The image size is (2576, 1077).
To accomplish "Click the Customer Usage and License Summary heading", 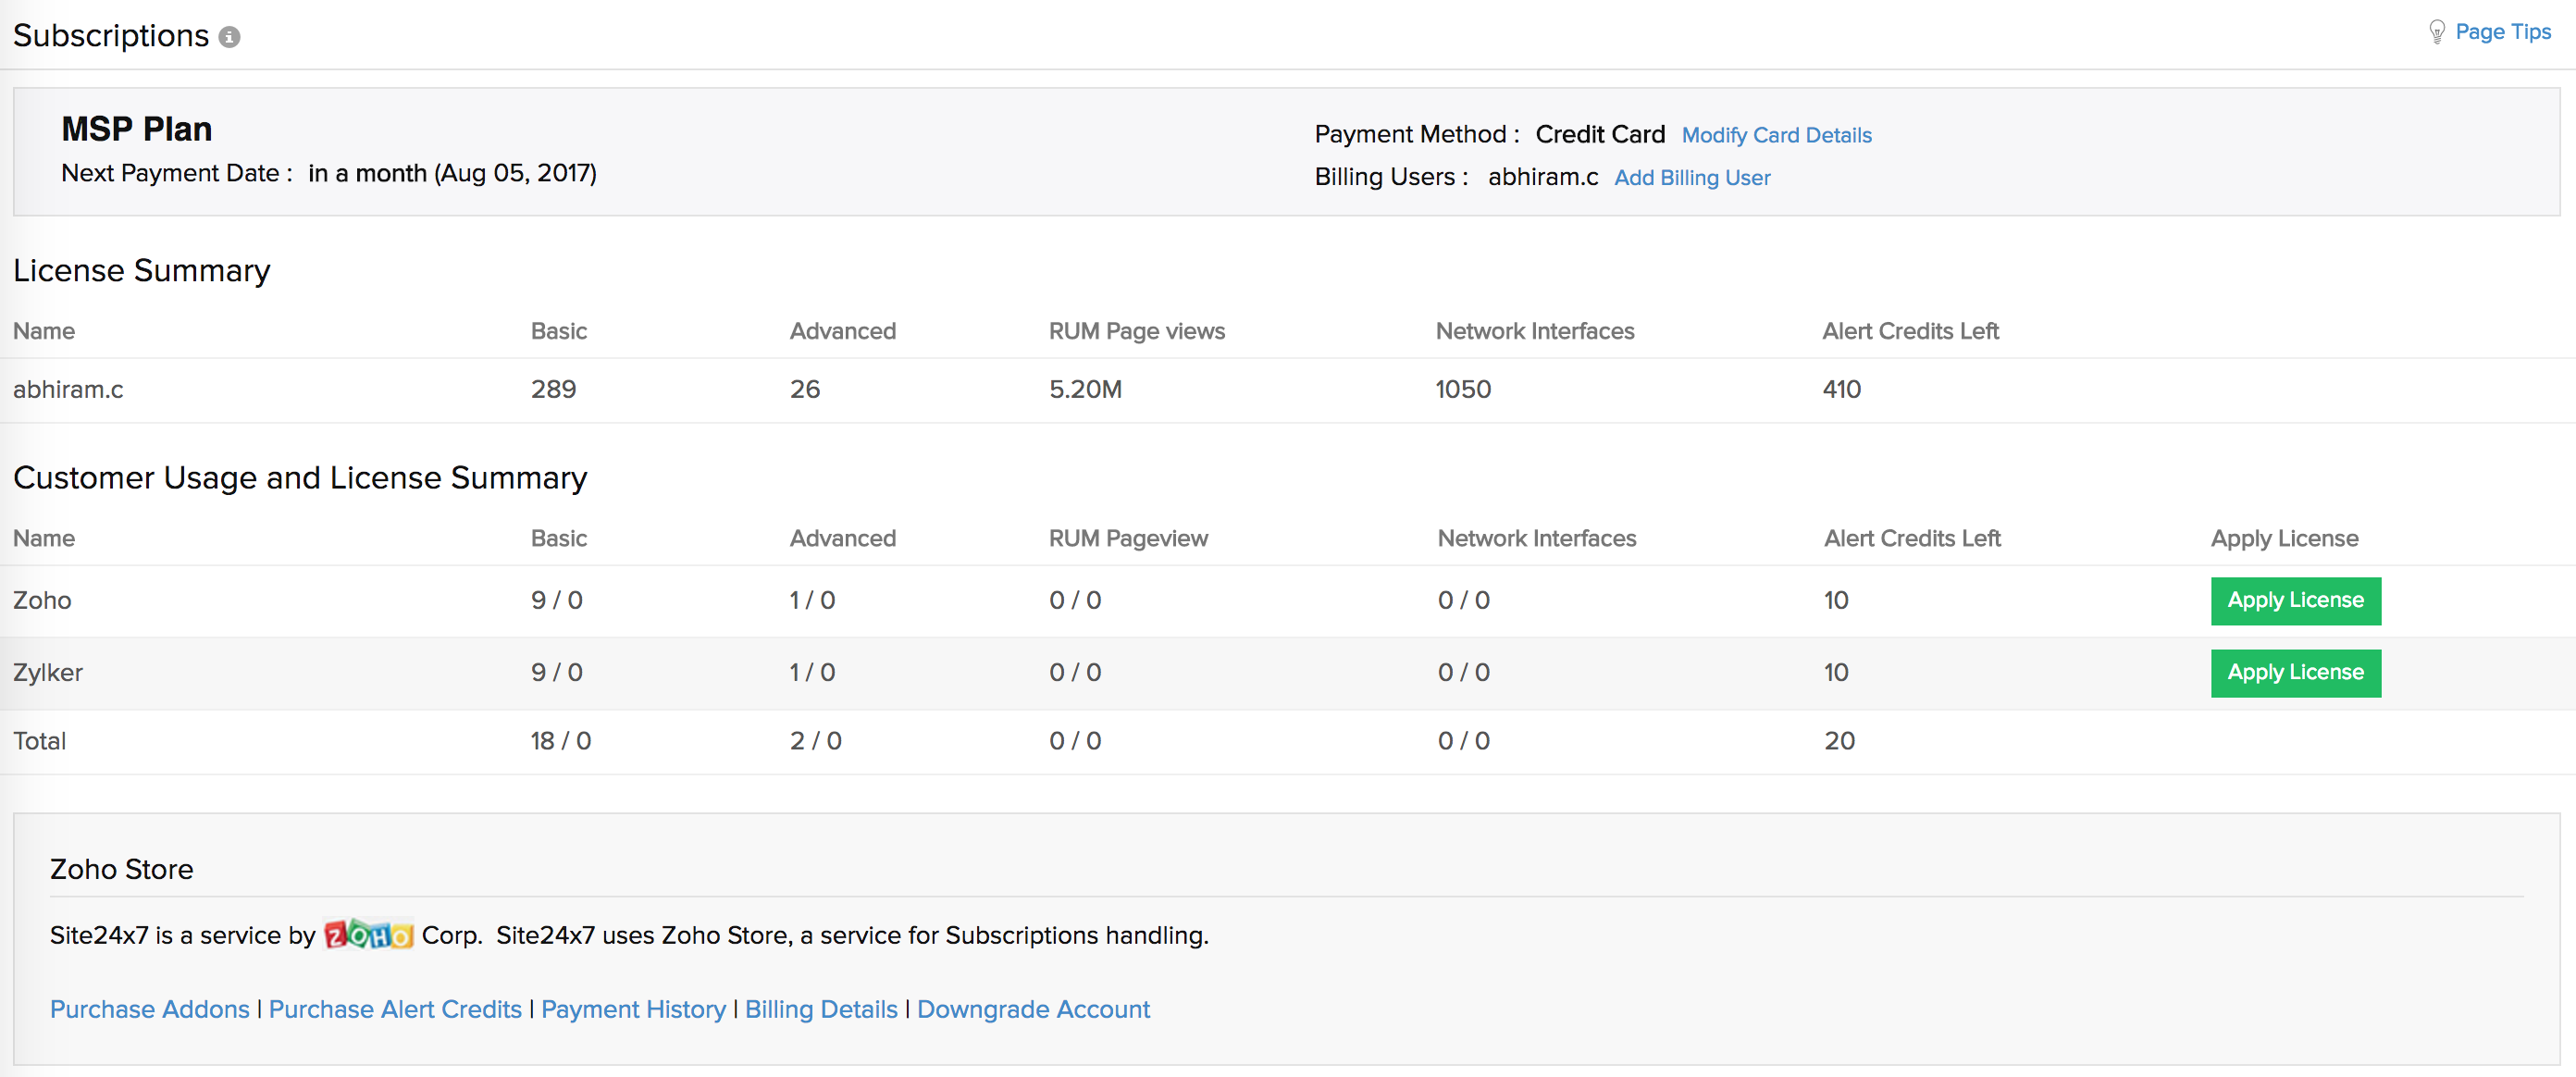I will point(300,478).
